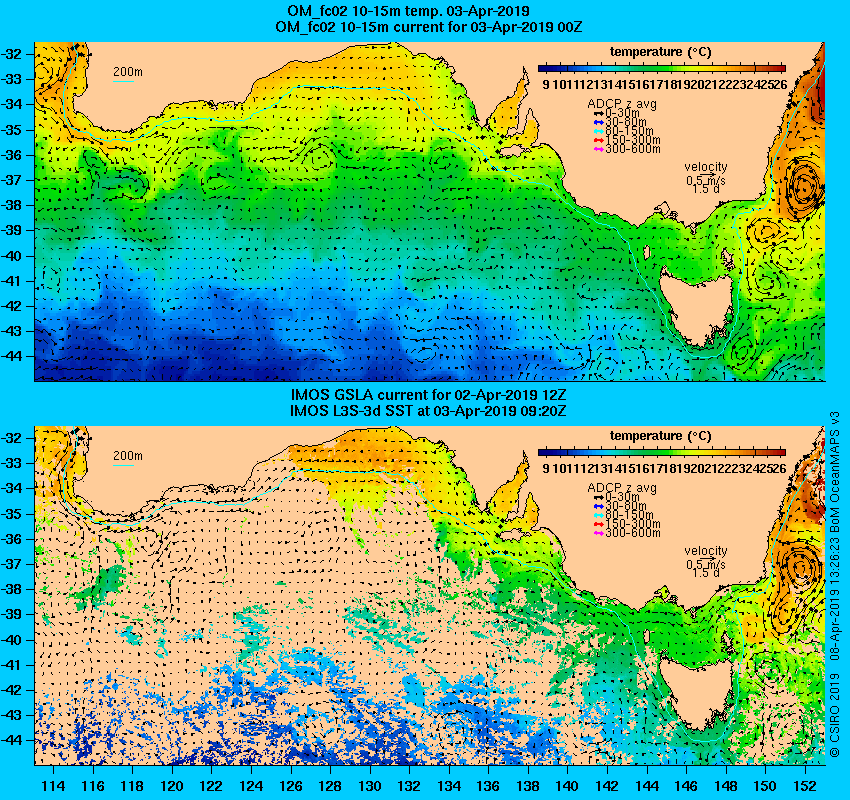Click longitude label 120
The width and height of the screenshot is (850, 800).
click(172, 786)
